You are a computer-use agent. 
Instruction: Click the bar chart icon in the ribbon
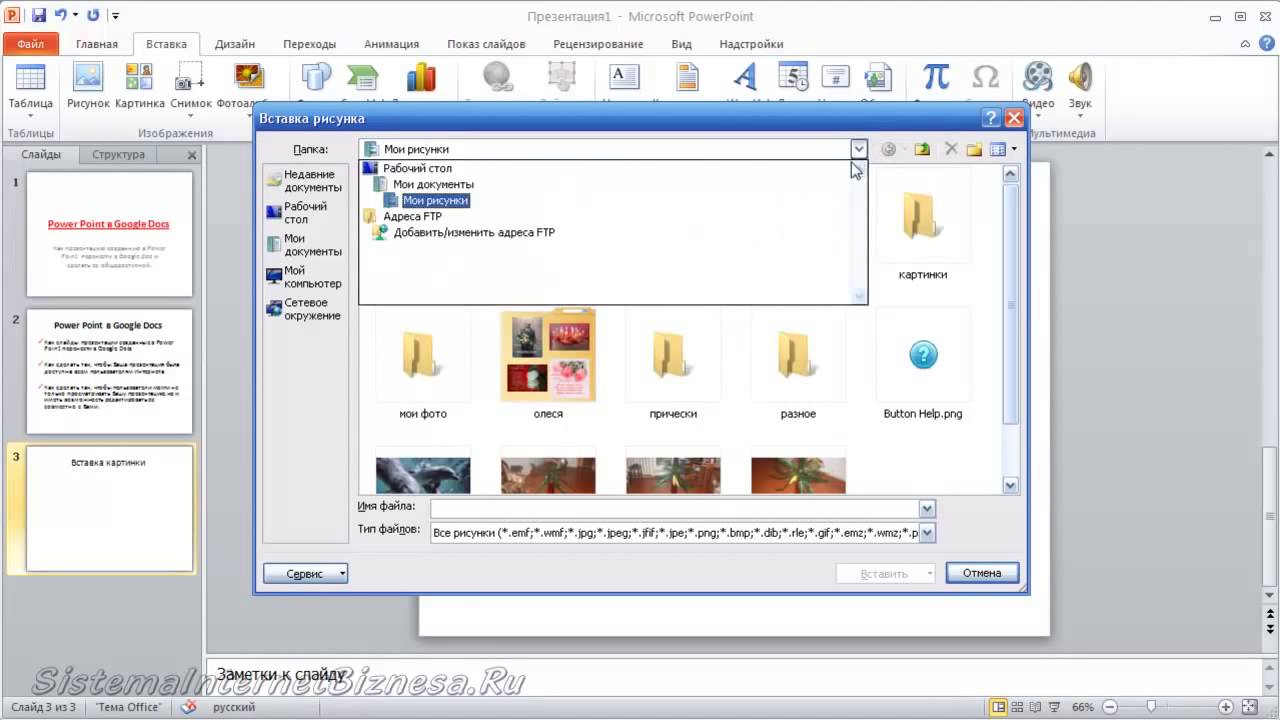[x=421, y=77]
